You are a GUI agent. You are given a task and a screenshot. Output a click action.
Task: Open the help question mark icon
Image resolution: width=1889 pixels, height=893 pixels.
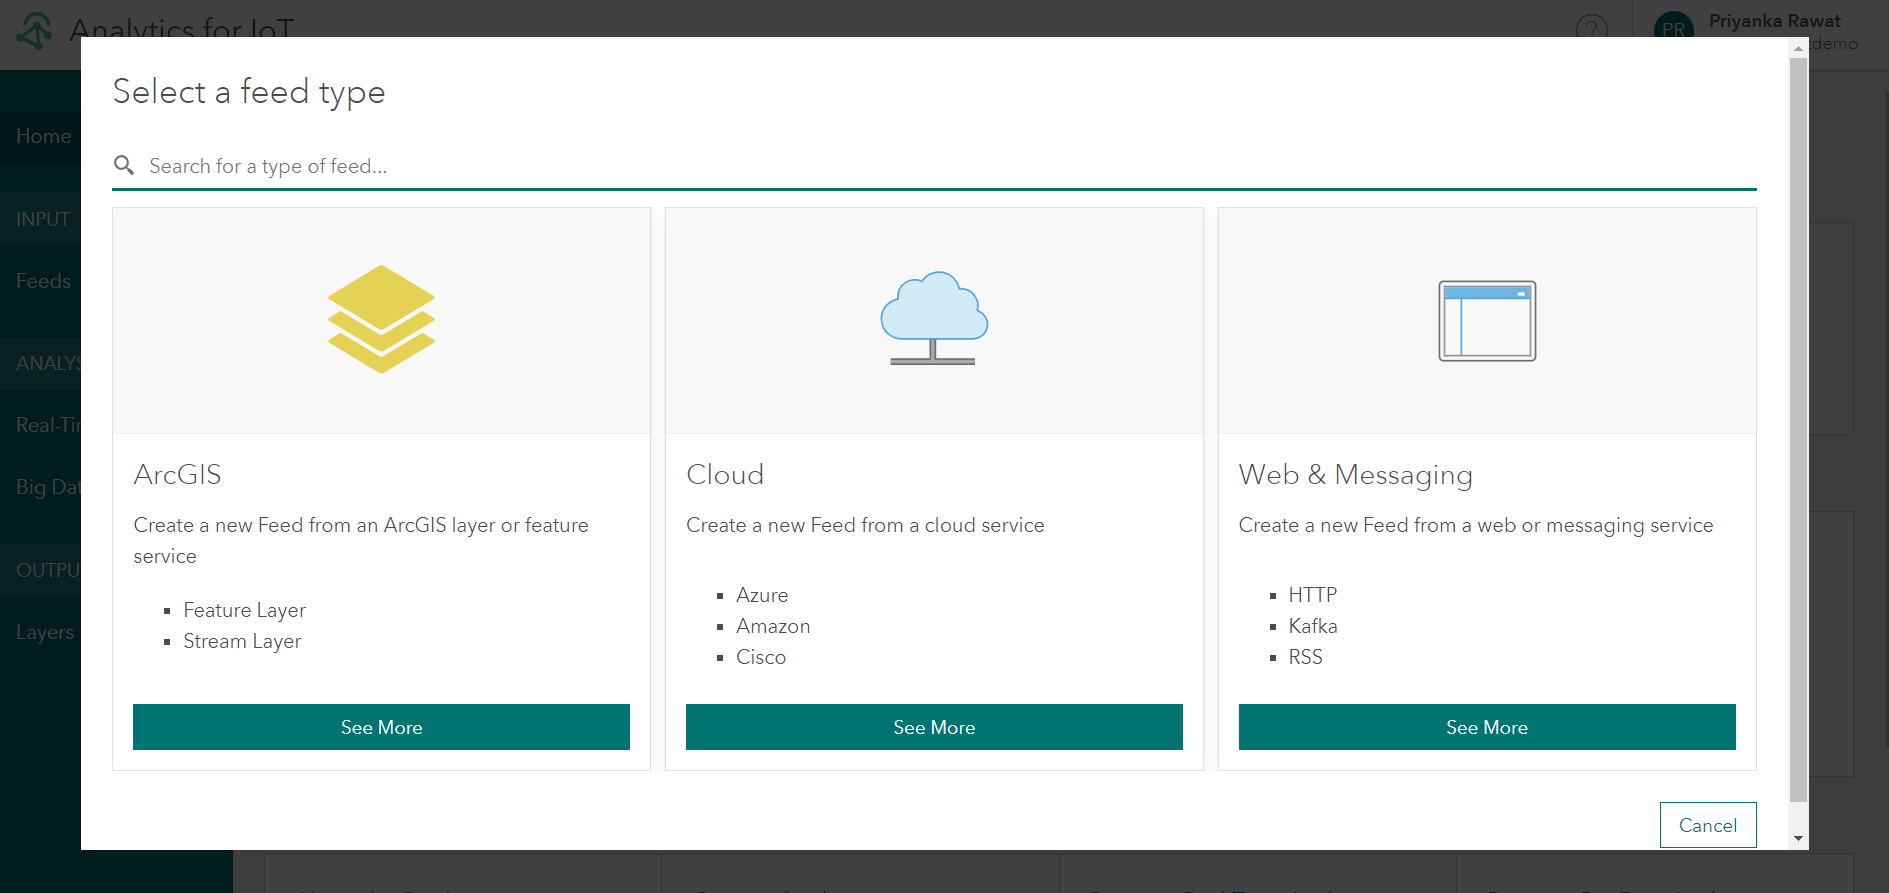tap(1592, 28)
